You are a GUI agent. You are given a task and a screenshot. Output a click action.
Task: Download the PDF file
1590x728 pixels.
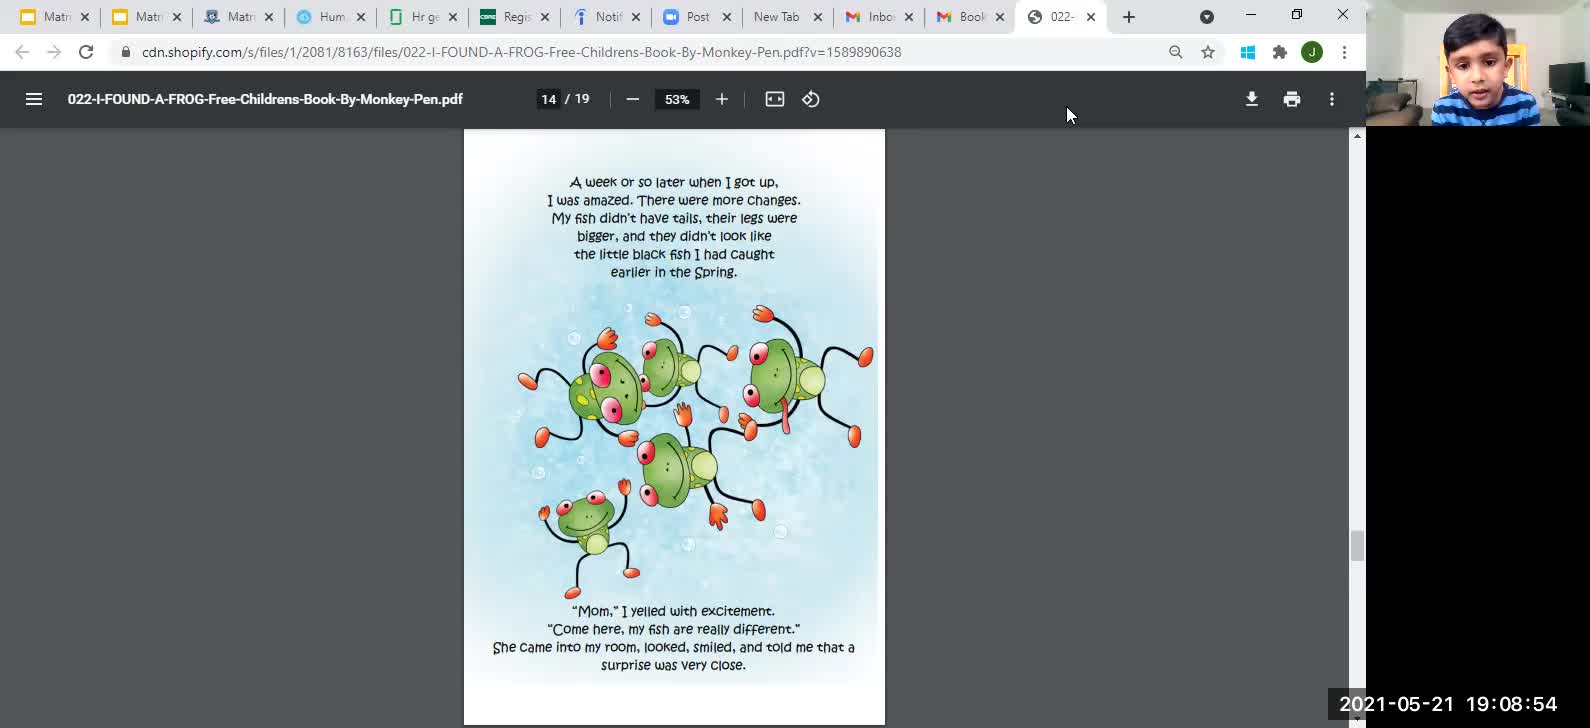tap(1251, 99)
